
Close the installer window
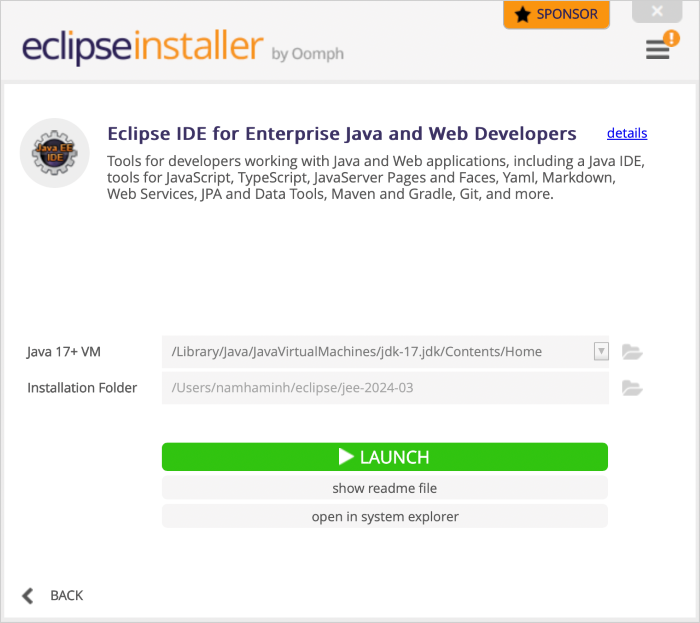(x=657, y=11)
